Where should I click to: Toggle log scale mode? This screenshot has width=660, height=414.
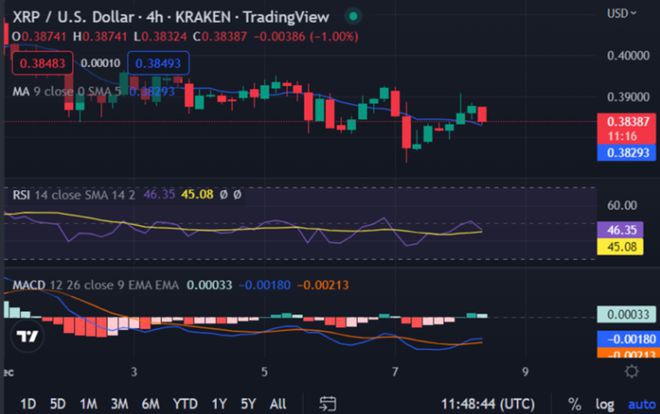(x=602, y=402)
